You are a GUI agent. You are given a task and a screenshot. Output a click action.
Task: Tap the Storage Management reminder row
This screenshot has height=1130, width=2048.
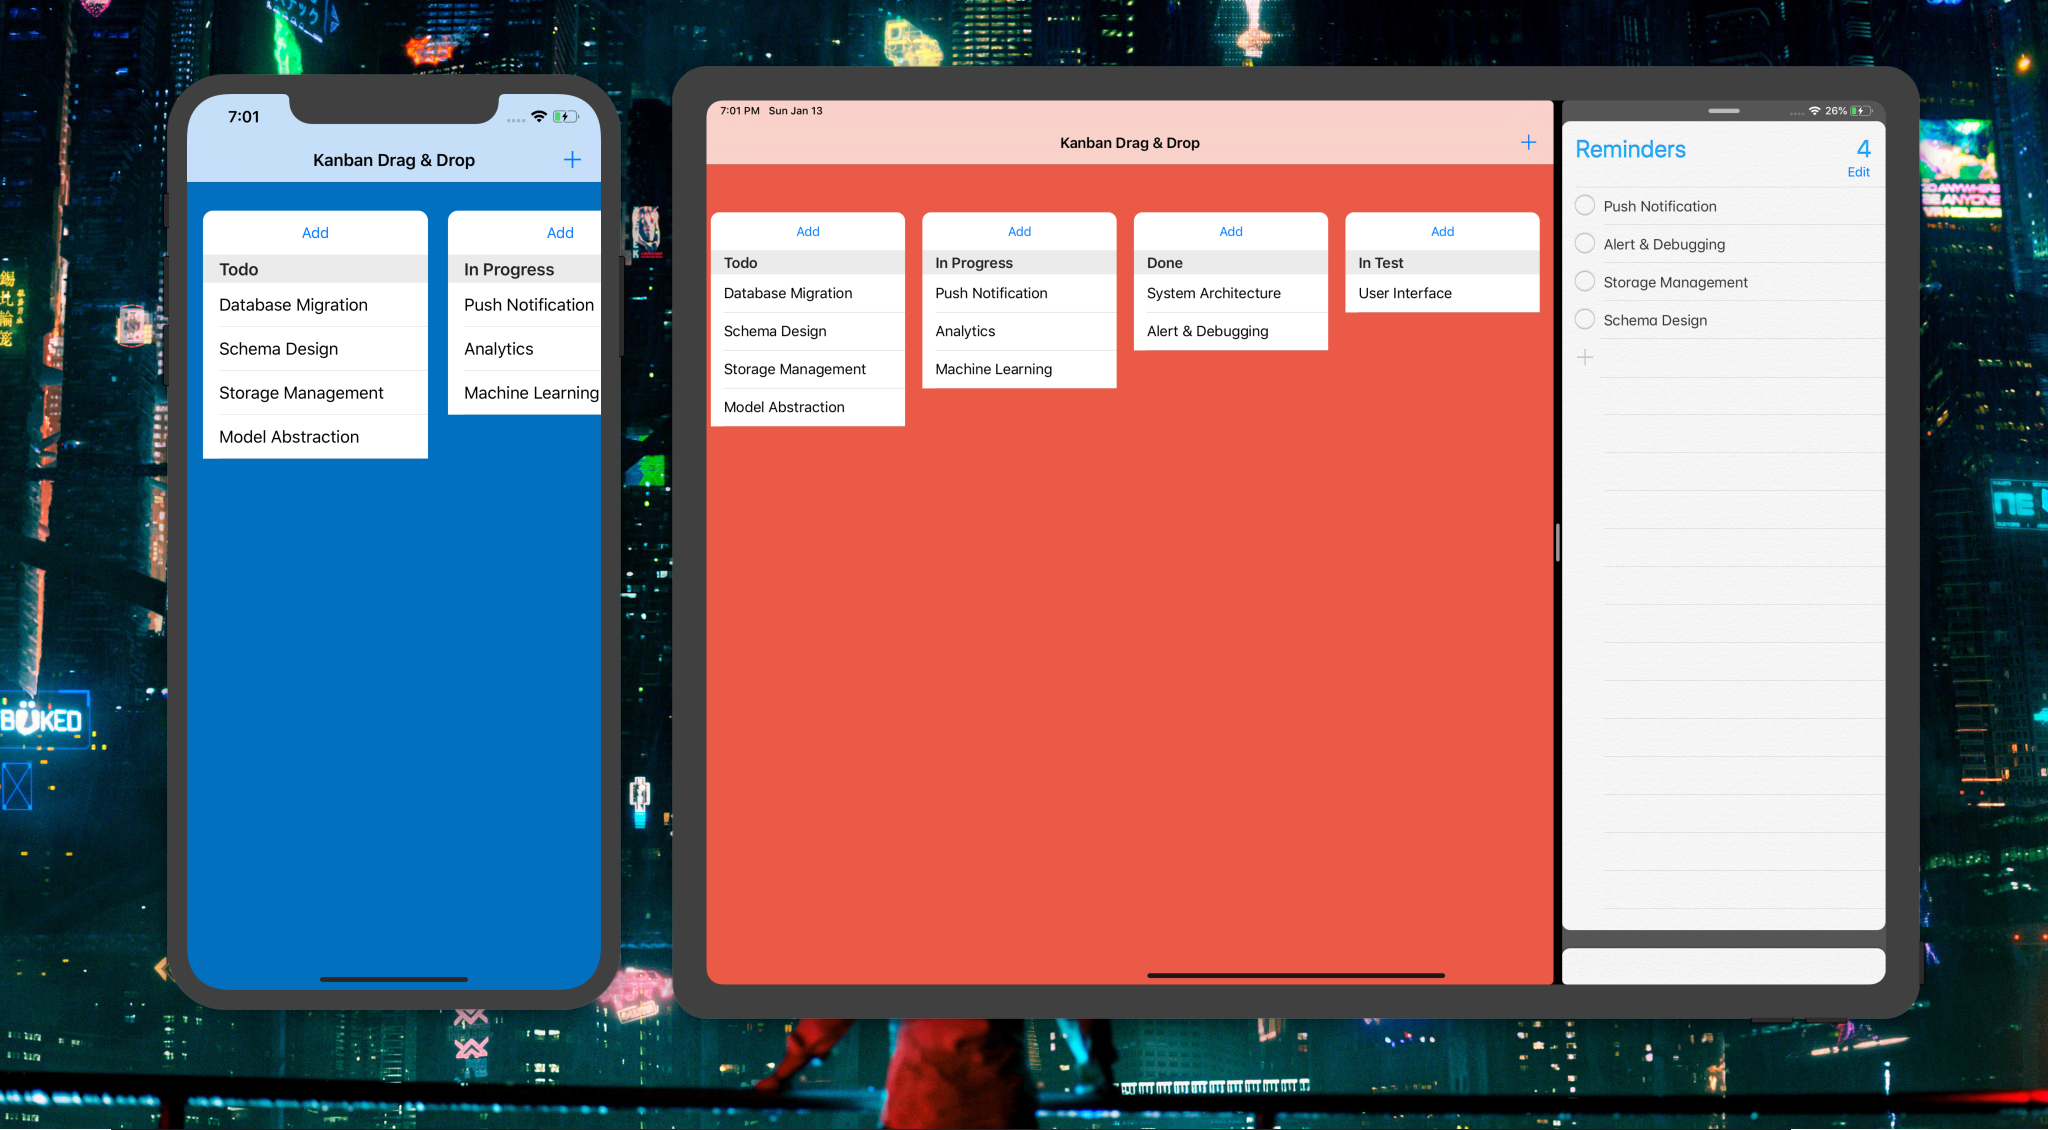coord(1675,281)
